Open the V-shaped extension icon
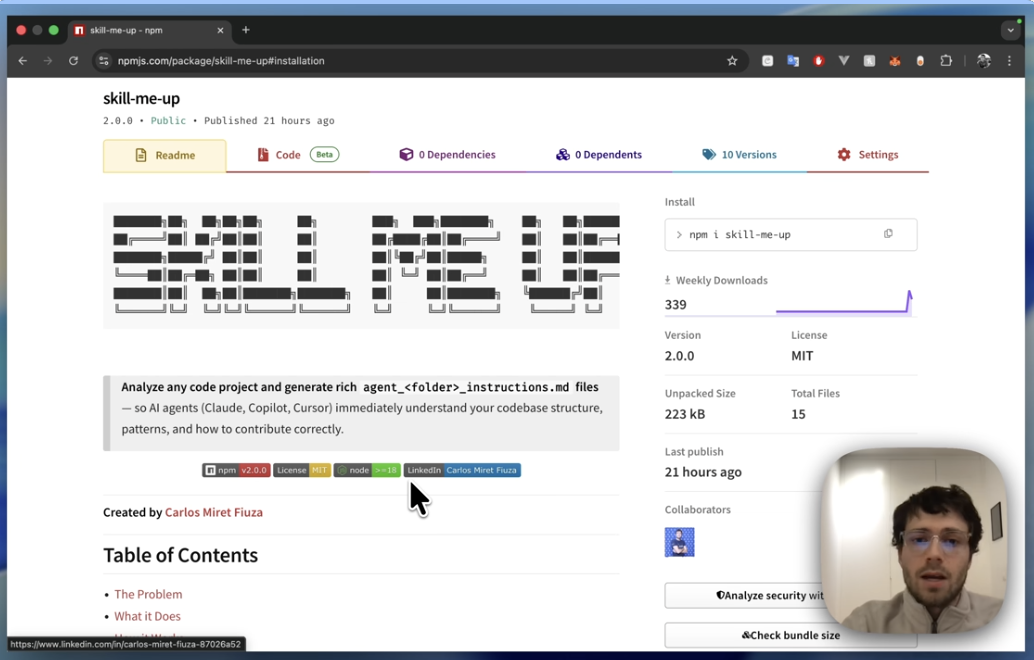 [x=843, y=61]
